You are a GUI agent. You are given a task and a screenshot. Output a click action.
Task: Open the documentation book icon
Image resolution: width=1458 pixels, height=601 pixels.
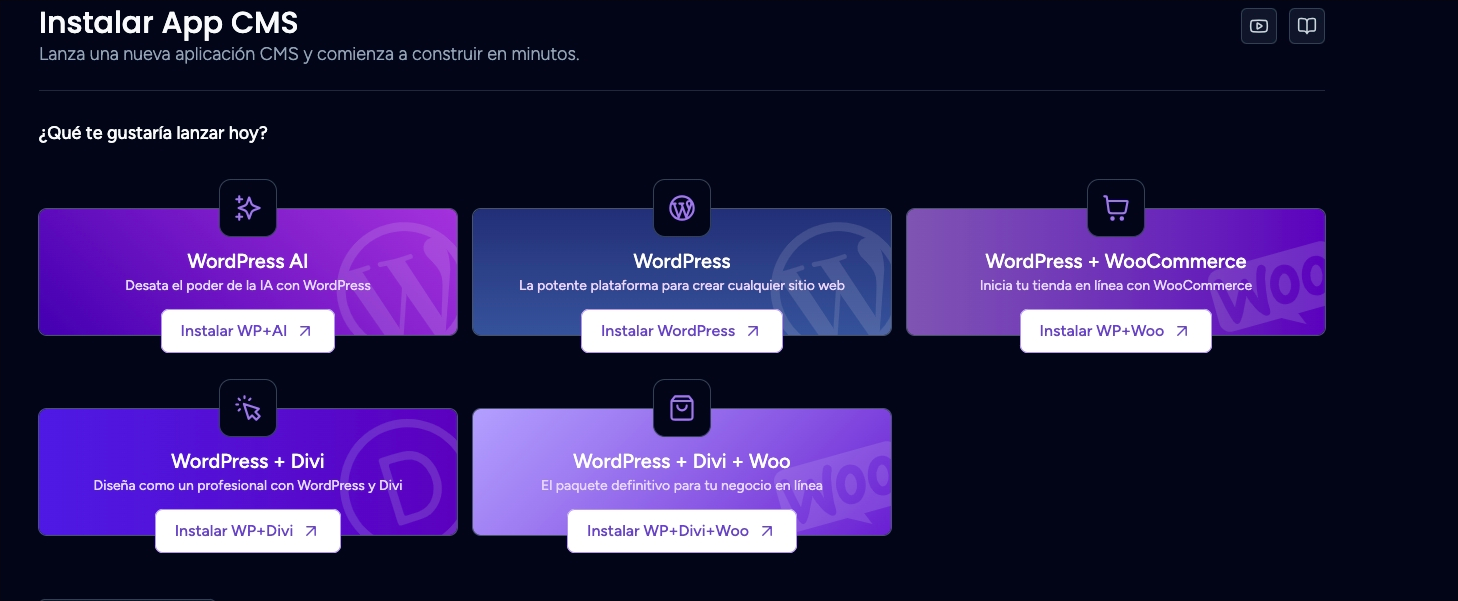pos(1307,26)
